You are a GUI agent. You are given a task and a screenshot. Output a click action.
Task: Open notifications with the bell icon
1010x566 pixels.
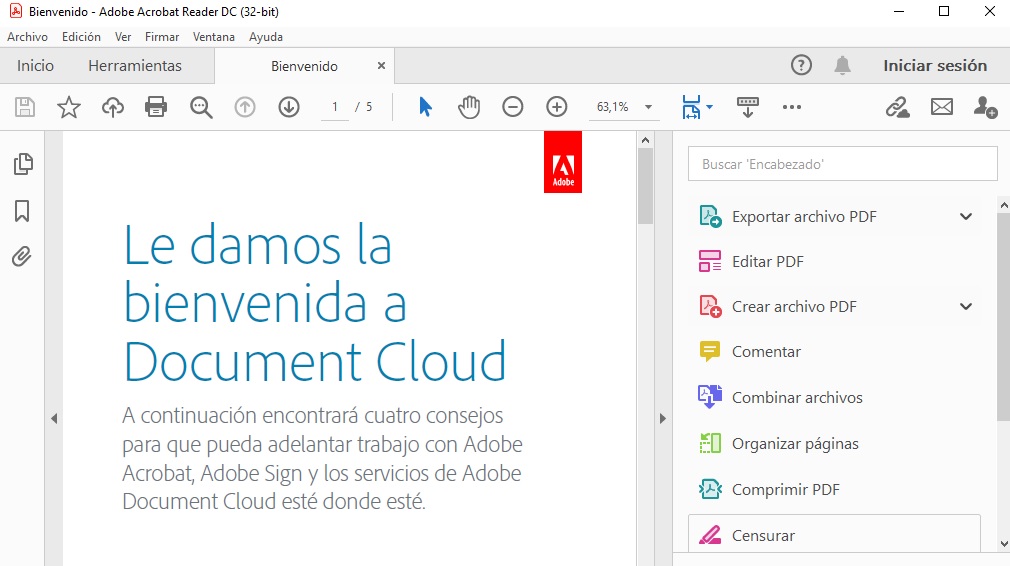coord(843,65)
